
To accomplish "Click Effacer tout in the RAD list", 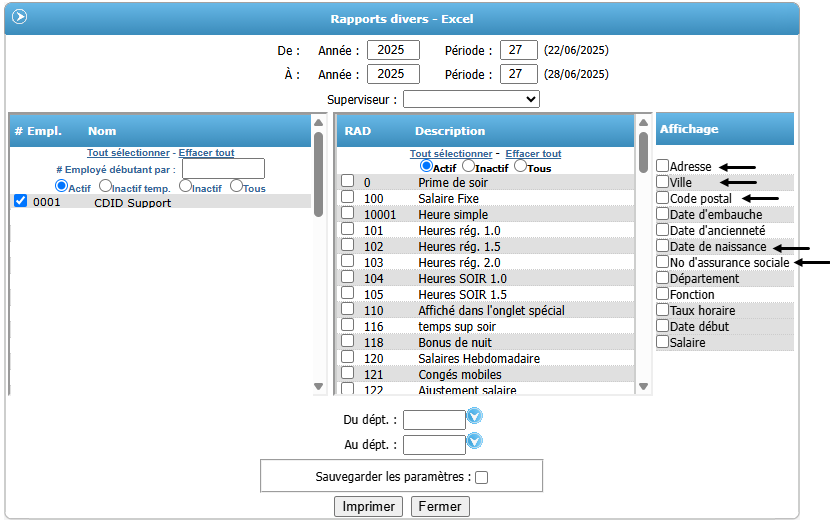I will [533, 154].
